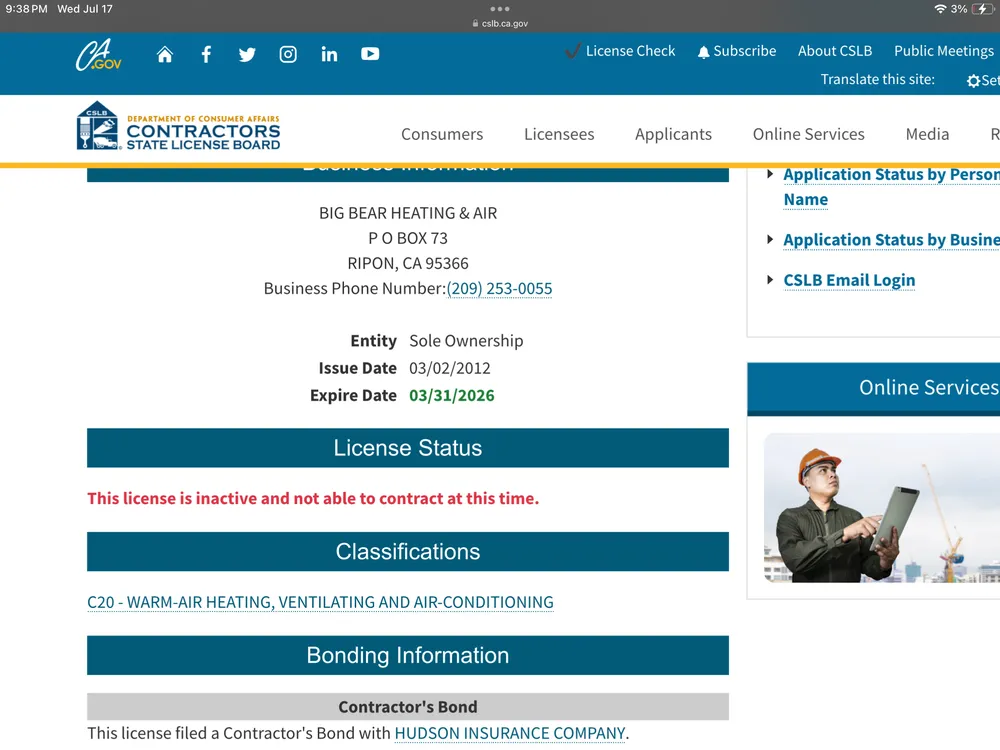Open the YouTube icon in header
This screenshot has width=1000, height=750.
(370, 55)
